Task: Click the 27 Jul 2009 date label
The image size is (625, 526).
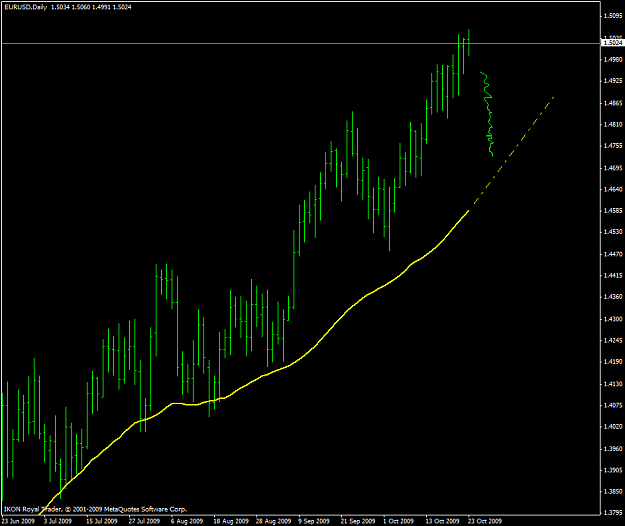Action: (x=144, y=521)
